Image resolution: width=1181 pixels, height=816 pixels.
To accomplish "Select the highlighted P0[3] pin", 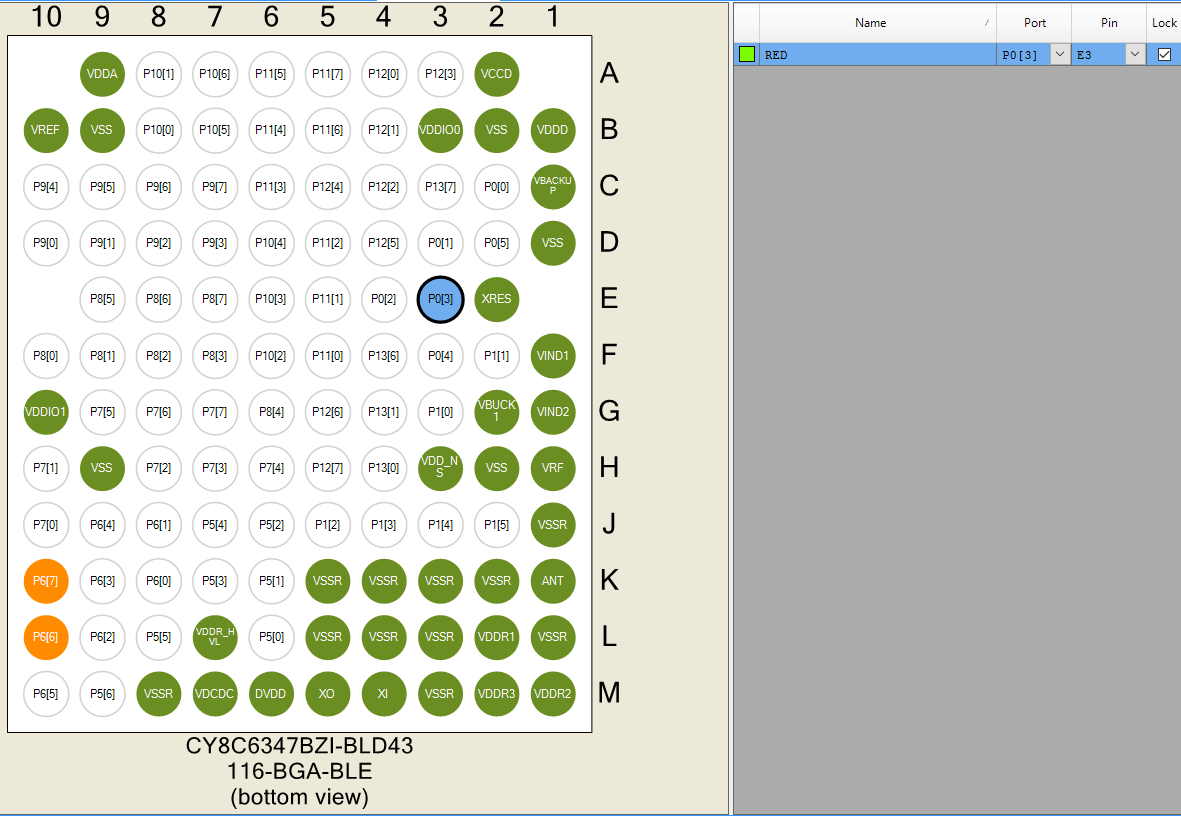I will [x=441, y=299].
